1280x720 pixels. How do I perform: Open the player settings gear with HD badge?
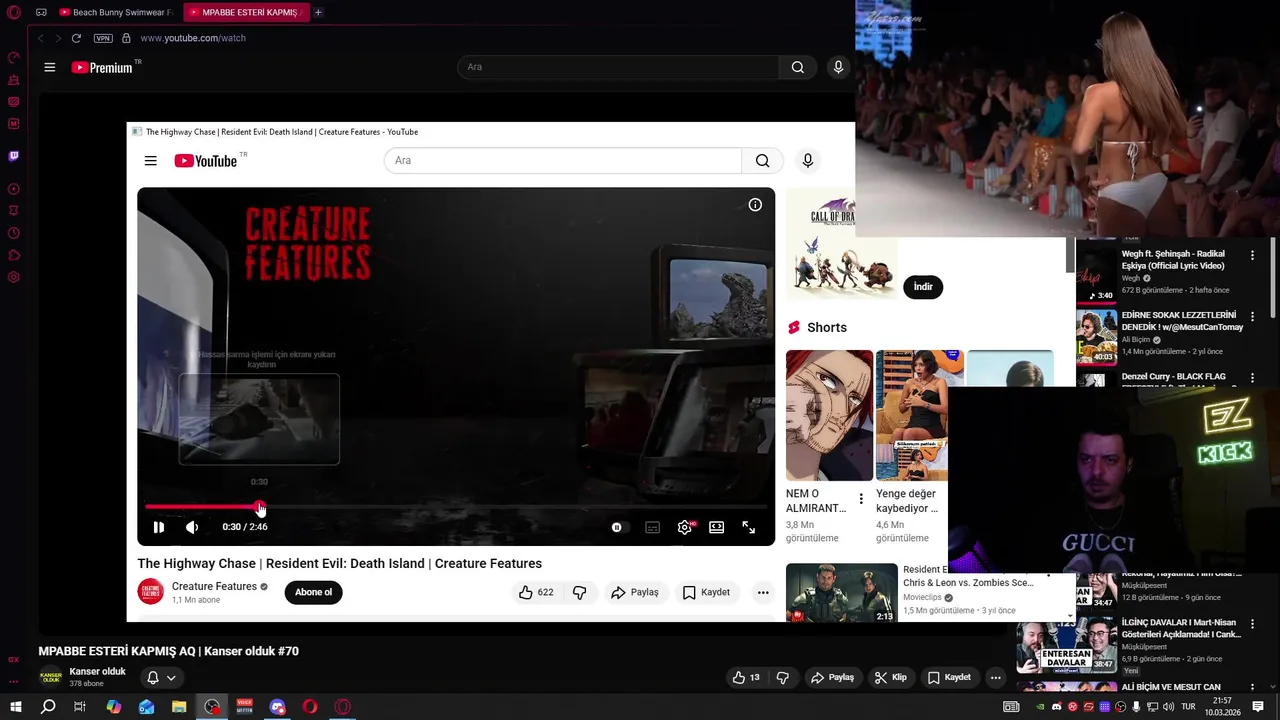point(685,527)
